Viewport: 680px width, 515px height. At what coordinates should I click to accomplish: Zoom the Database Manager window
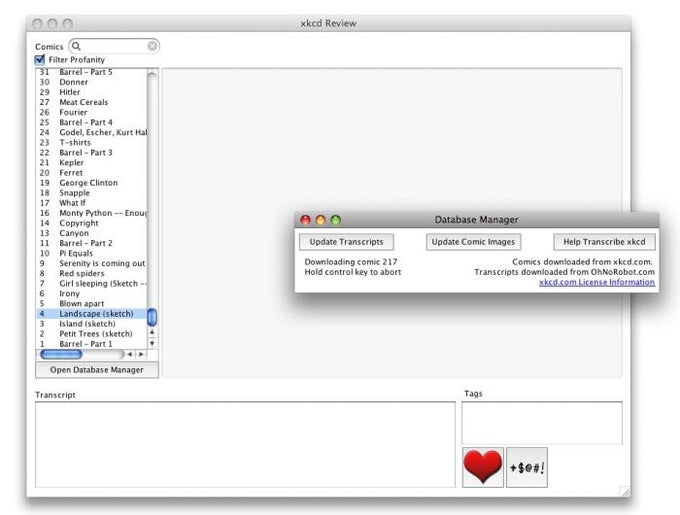pos(336,220)
